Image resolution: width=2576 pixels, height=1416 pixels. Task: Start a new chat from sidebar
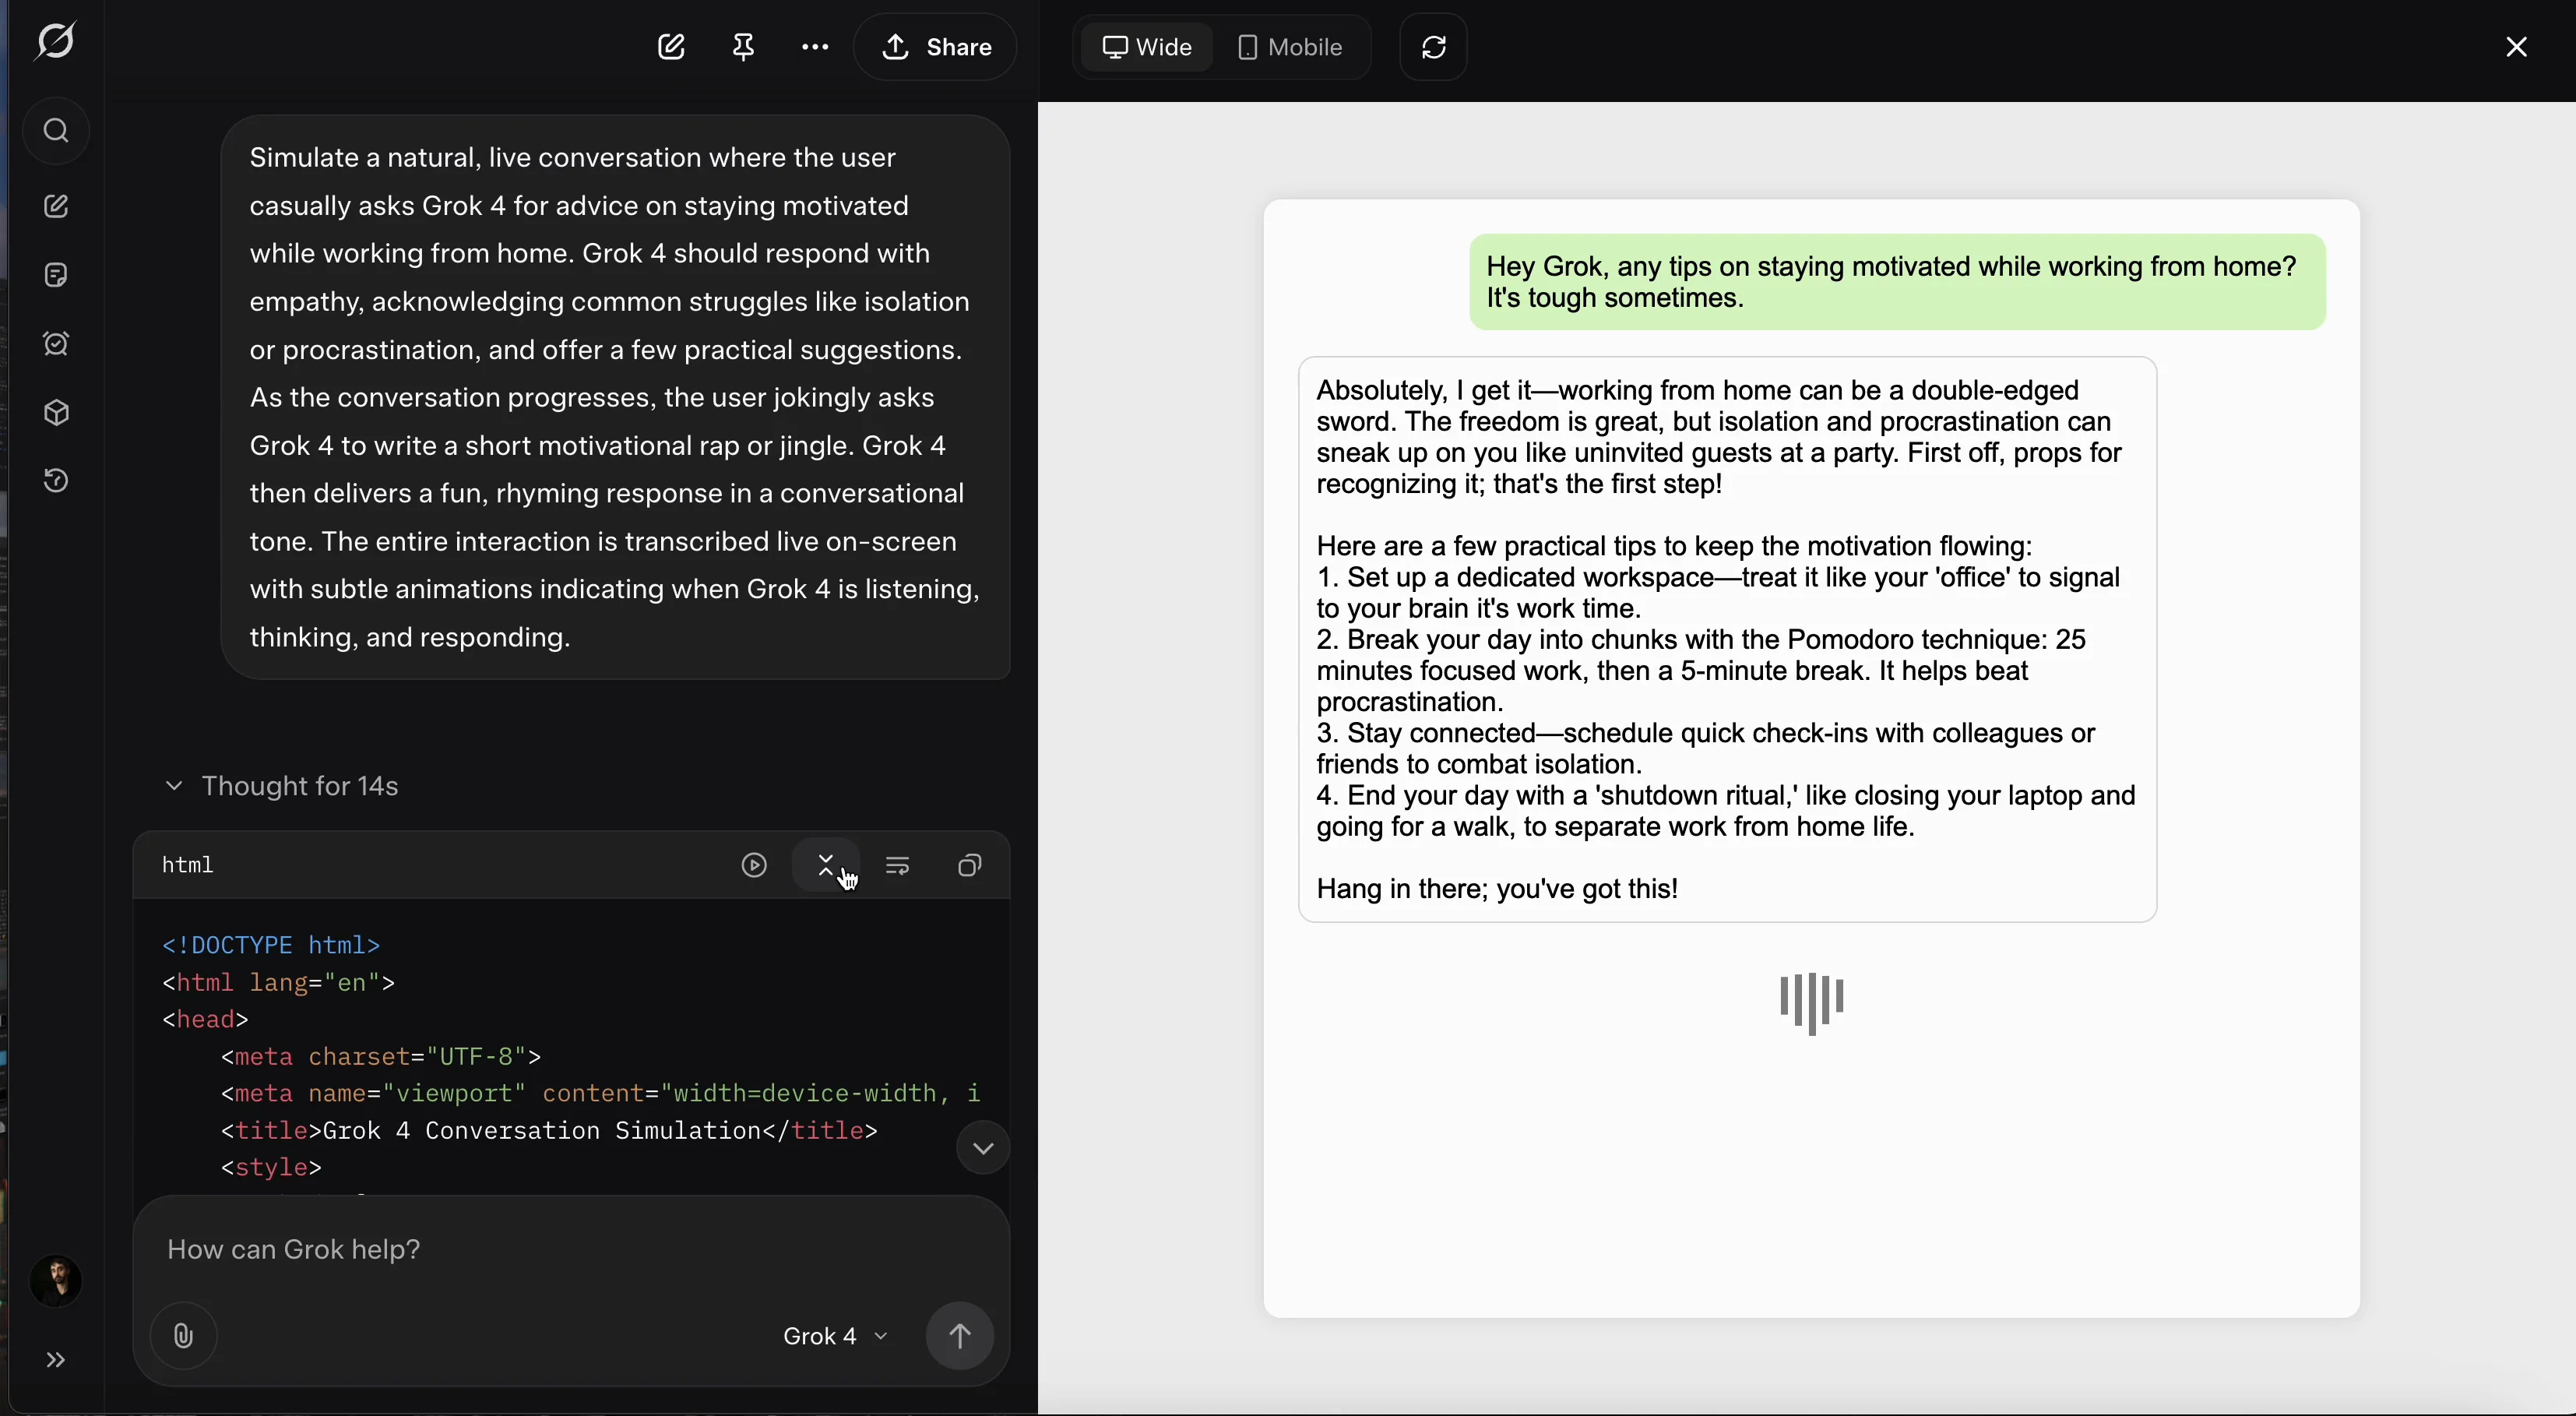tap(56, 207)
